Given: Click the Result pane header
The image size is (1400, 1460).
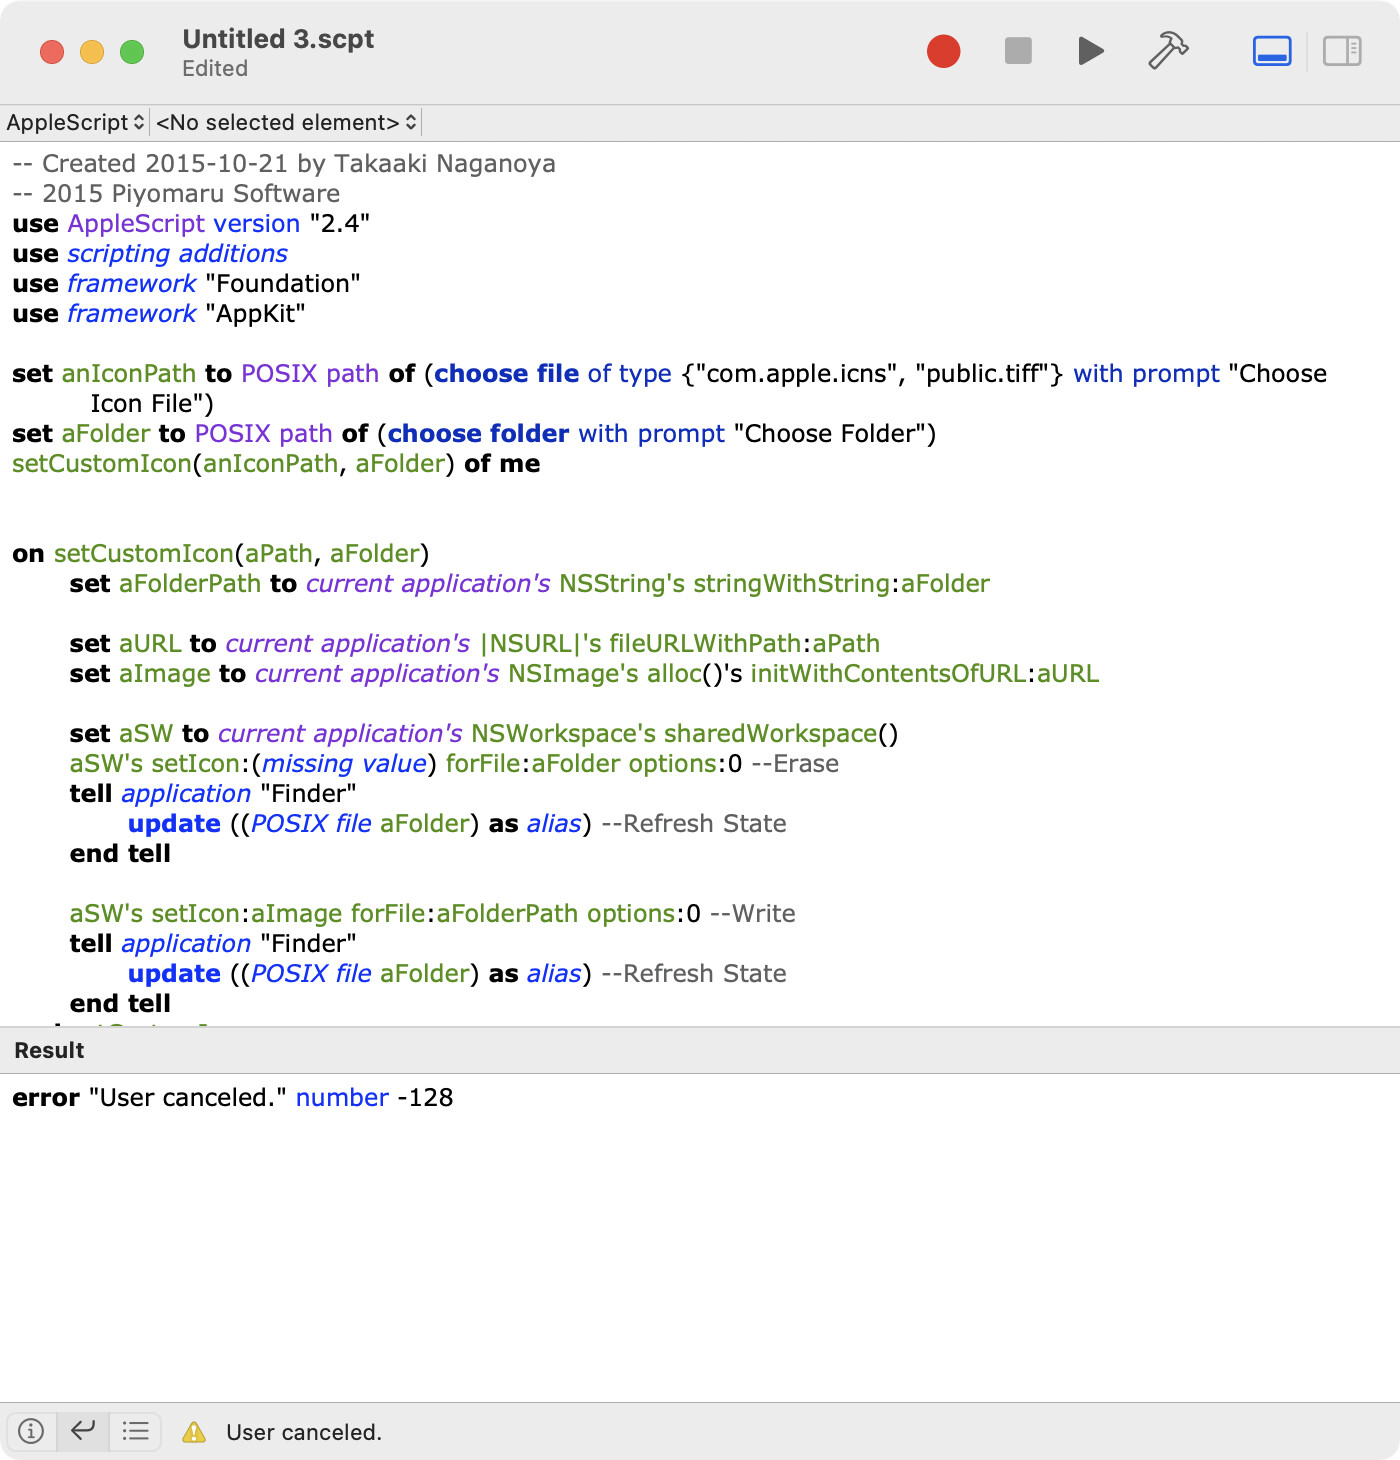Looking at the screenshot, I should tap(50, 1051).
